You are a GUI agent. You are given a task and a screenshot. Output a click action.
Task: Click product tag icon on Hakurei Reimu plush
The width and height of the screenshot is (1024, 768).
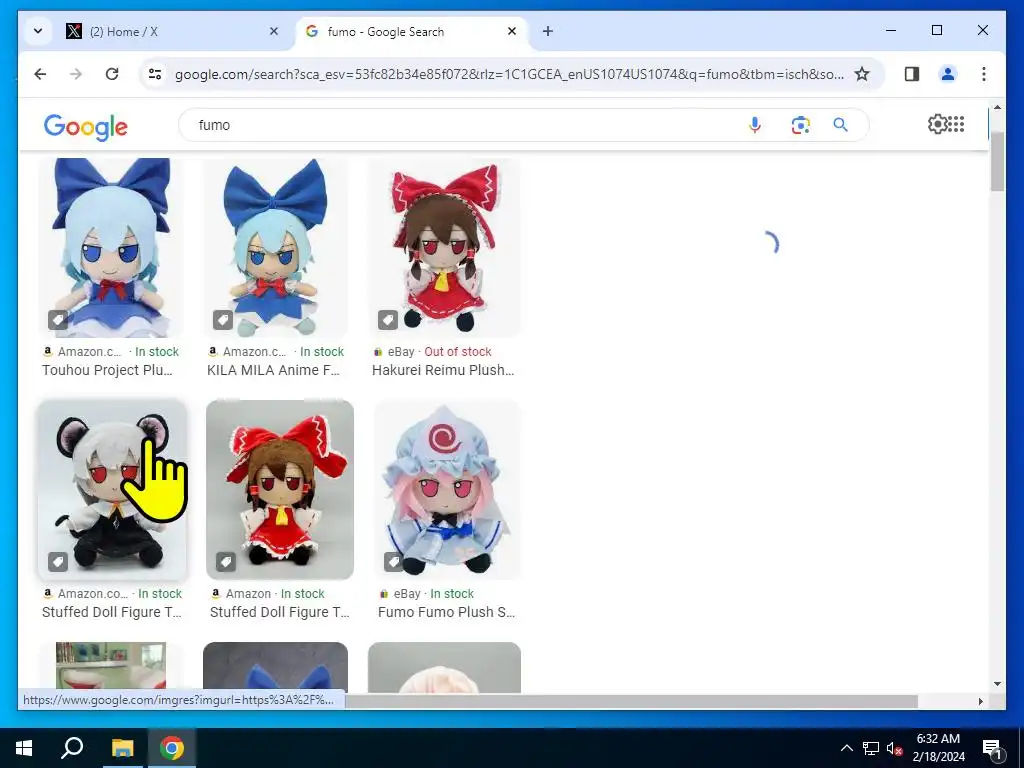pyautogui.click(x=388, y=320)
